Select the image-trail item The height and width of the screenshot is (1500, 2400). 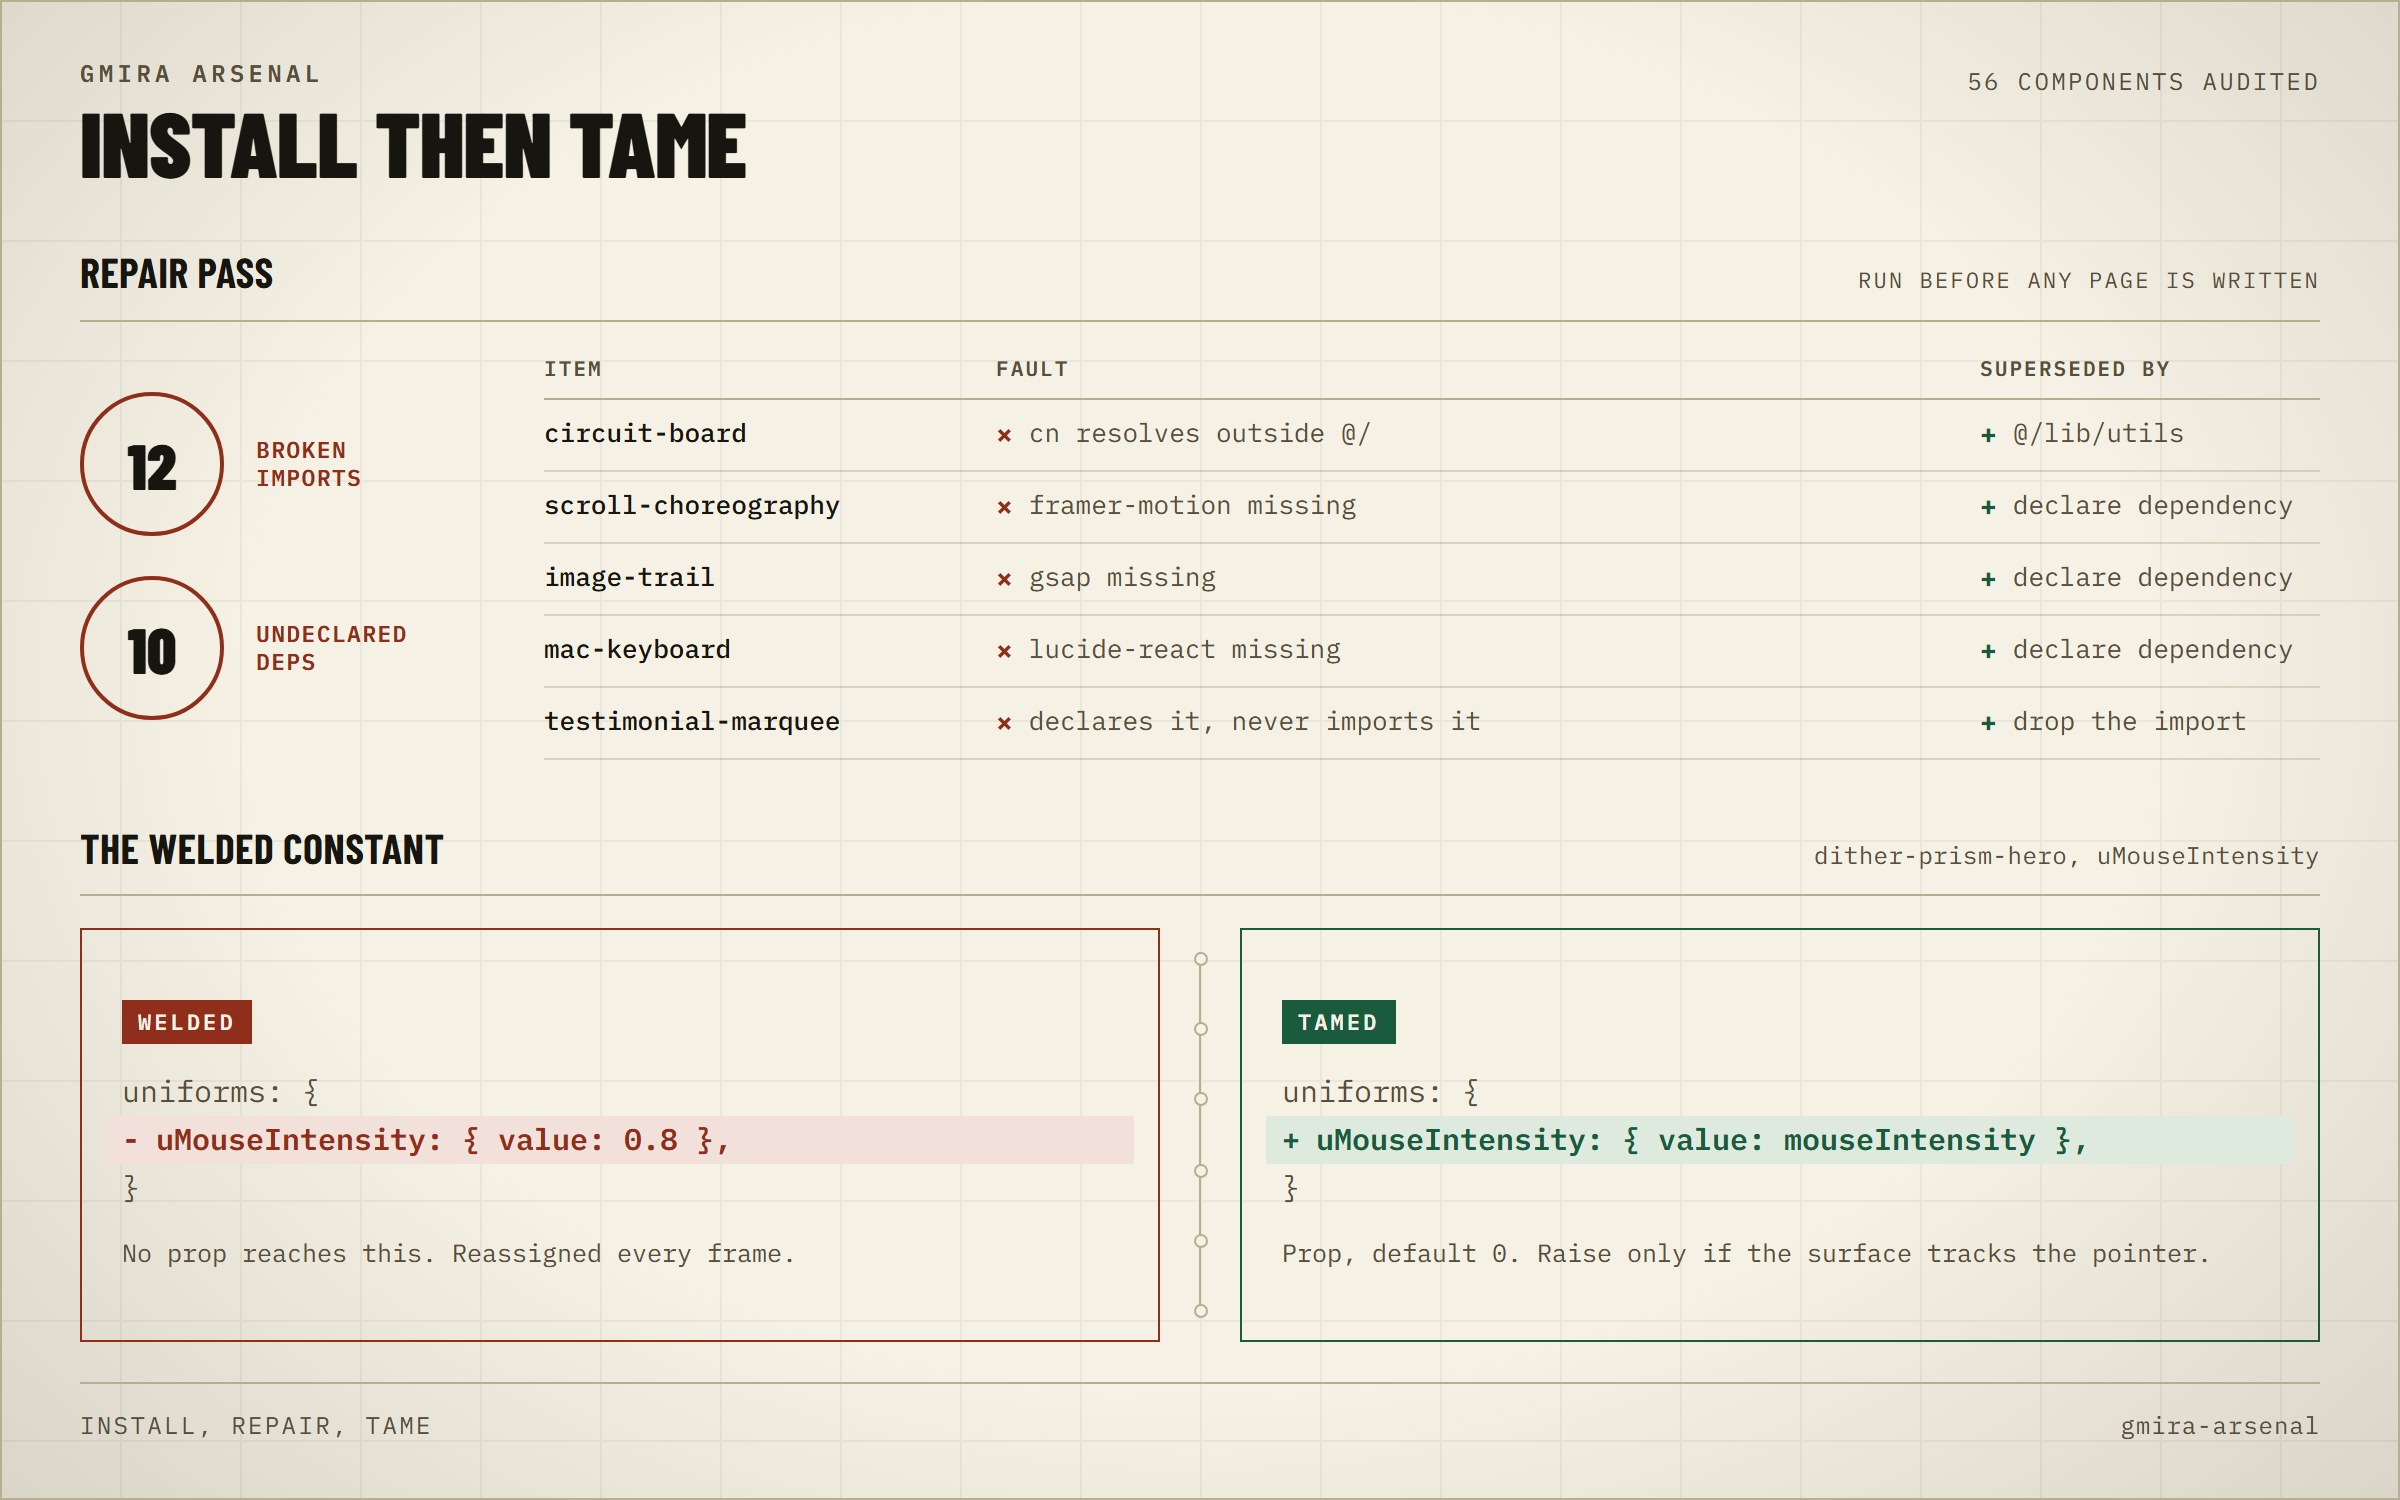click(x=629, y=578)
